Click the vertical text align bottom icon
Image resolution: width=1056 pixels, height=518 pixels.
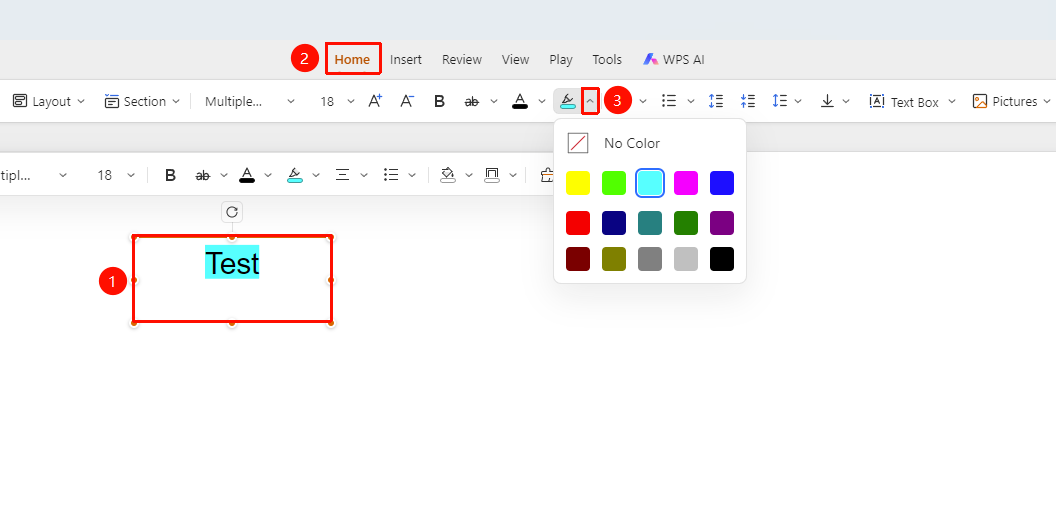pos(827,101)
